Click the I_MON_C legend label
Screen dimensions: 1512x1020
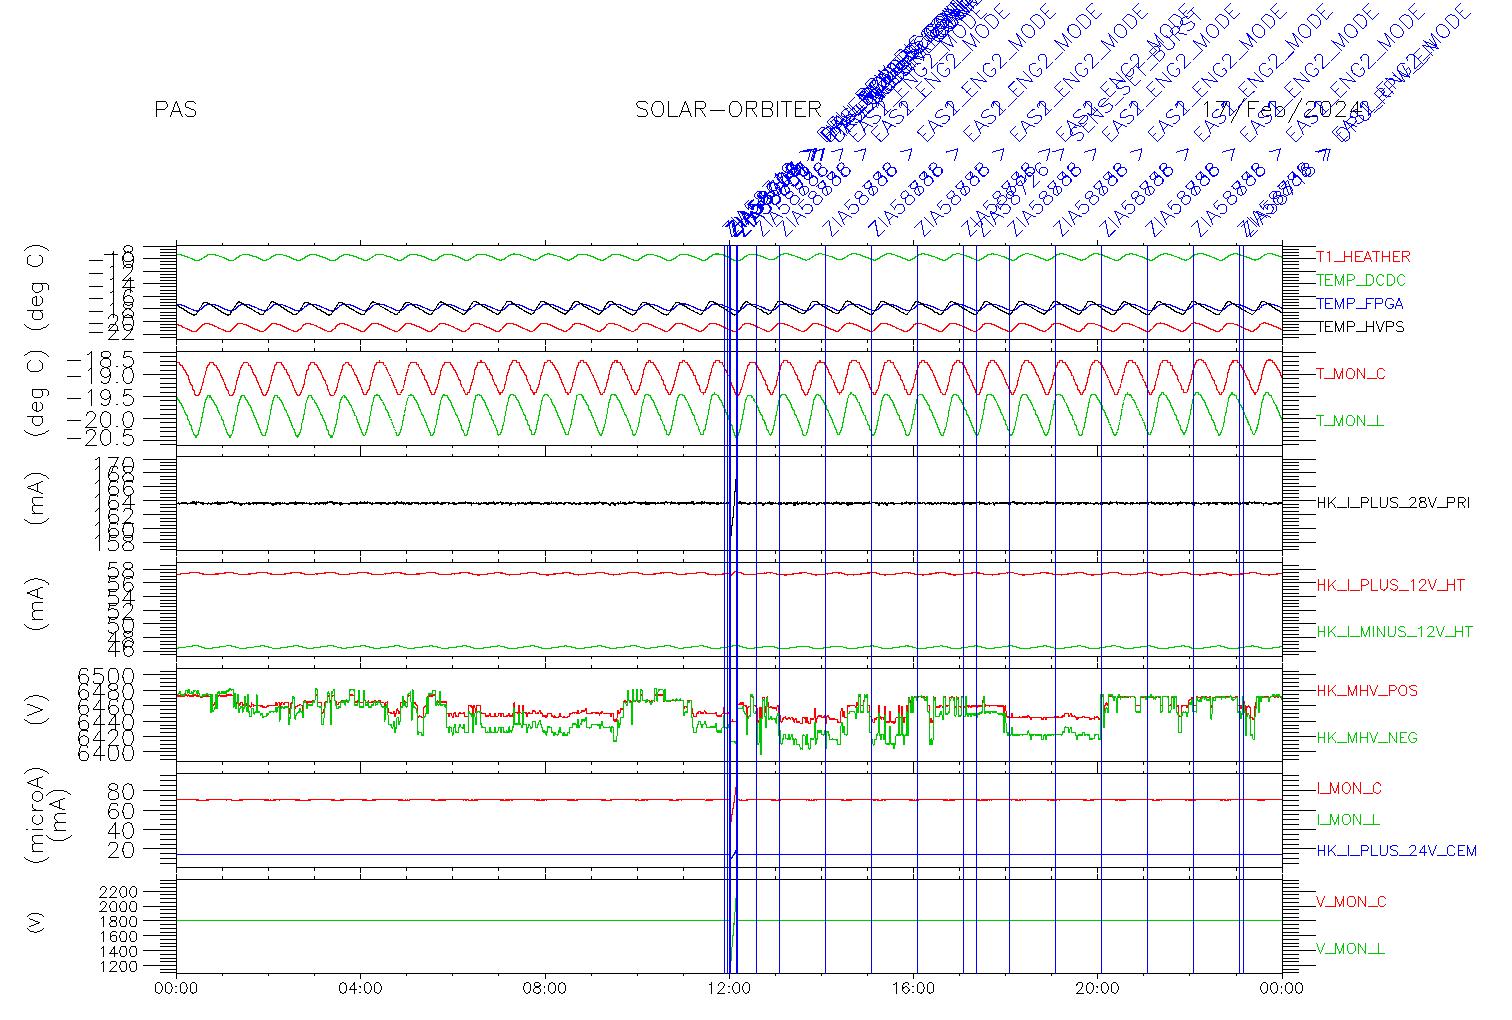[x=1349, y=789]
